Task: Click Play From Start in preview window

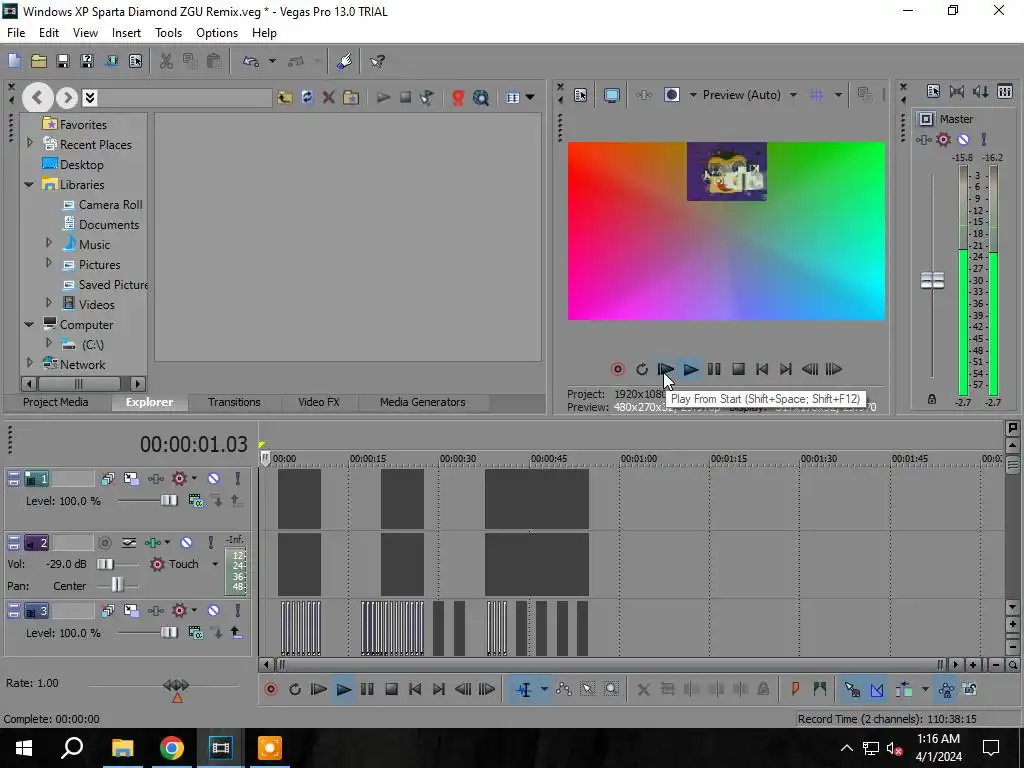Action: [x=665, y=369]
